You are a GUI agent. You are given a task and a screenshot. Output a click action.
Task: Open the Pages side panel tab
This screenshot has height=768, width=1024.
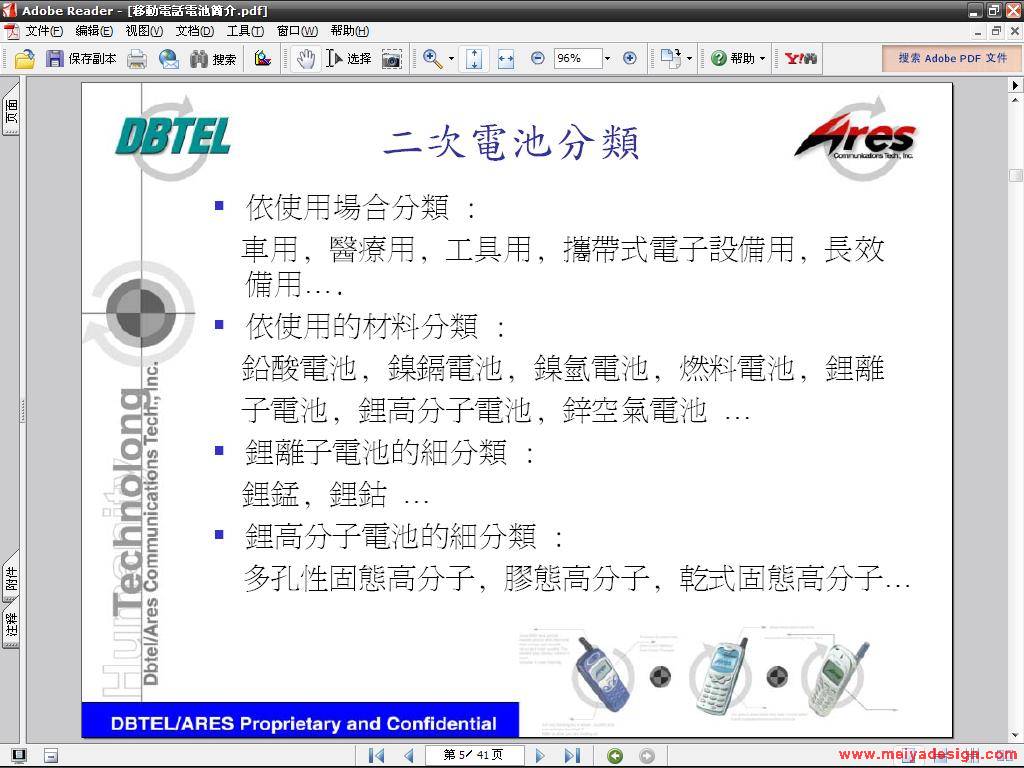pos(11,109)
